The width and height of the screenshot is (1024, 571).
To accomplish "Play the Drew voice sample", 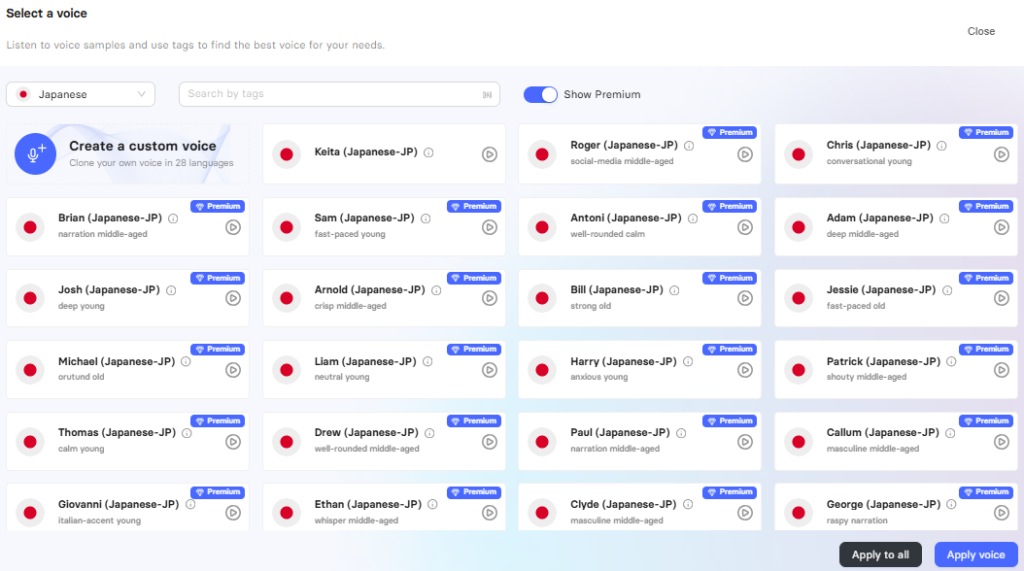I will 489,442.
